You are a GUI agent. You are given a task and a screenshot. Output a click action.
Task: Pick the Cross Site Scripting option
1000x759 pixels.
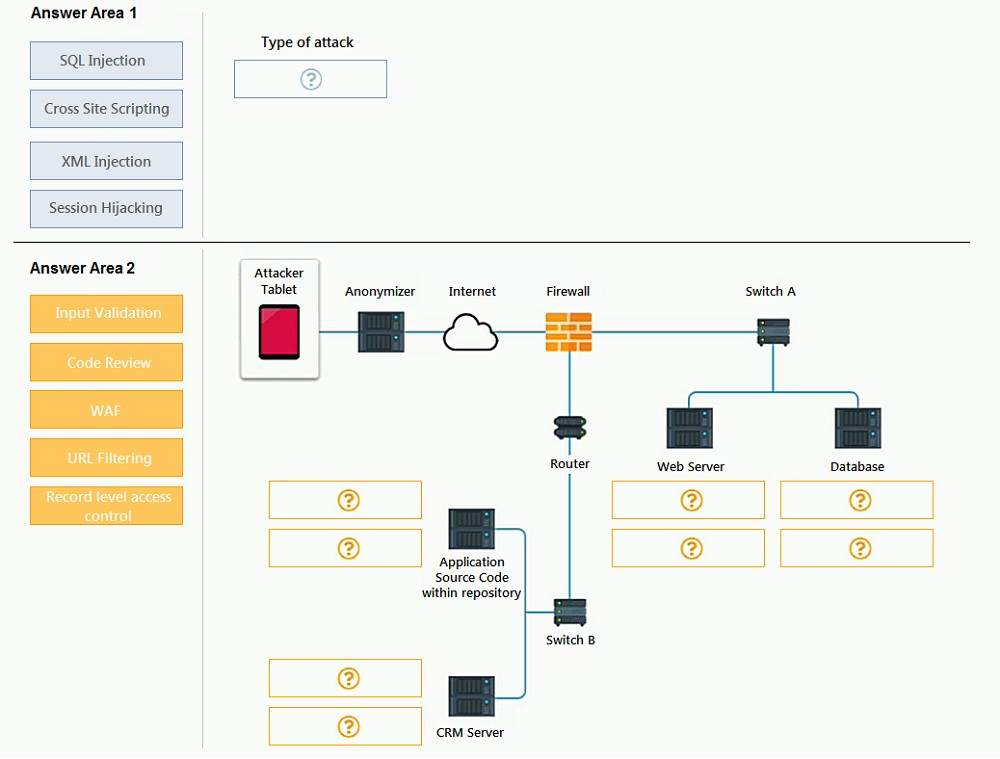107,109
